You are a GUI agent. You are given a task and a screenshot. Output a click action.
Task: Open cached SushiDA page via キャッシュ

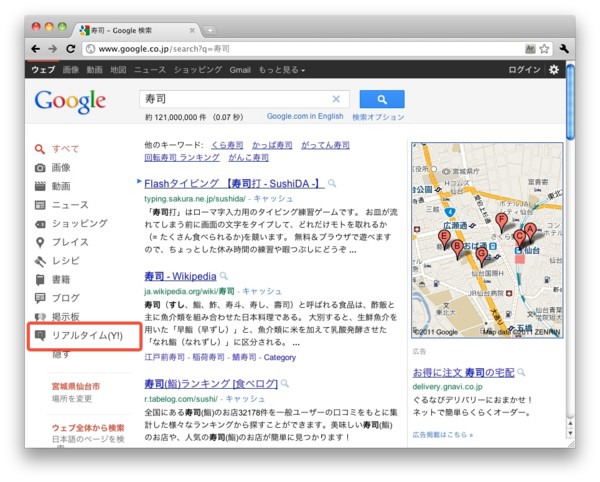click(x=273, y=199)
